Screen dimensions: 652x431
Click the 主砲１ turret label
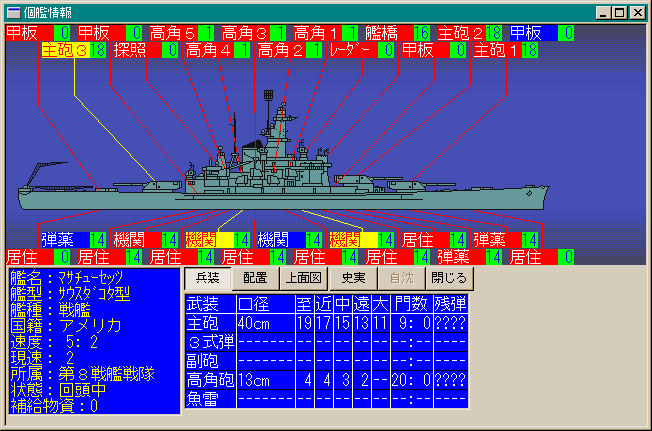[495, 50]
